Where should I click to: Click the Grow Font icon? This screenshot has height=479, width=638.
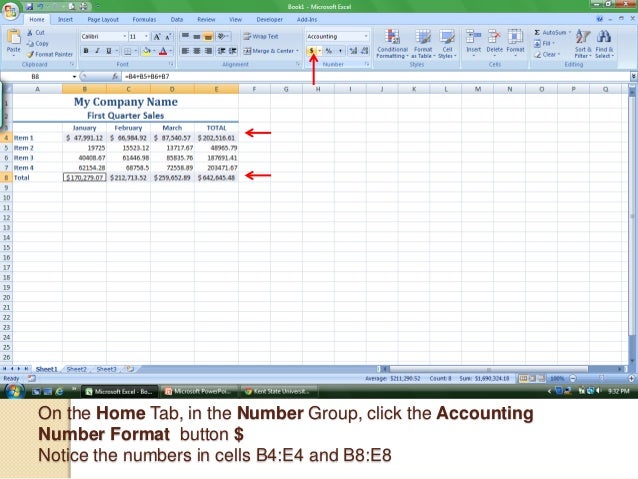click(157, 37)
